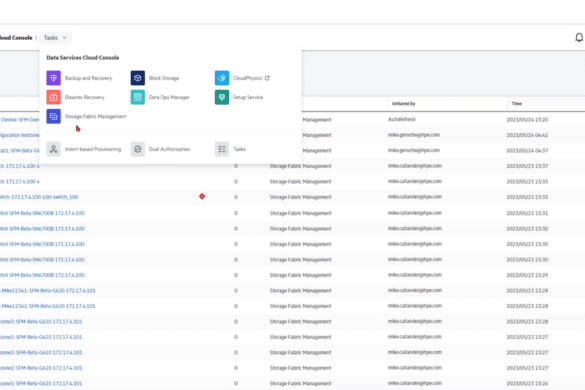Open the Disaster Recovery icon
This screenshot has height=390, width=585.
coord(53,97)
